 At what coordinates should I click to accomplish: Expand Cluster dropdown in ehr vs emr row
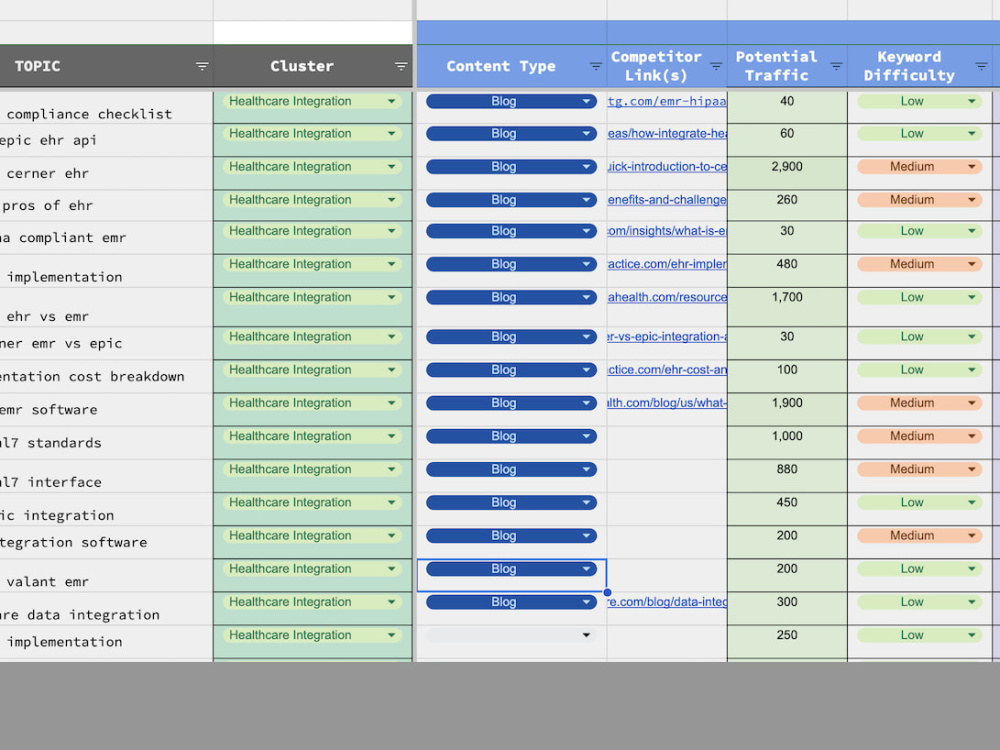[392, 297]
